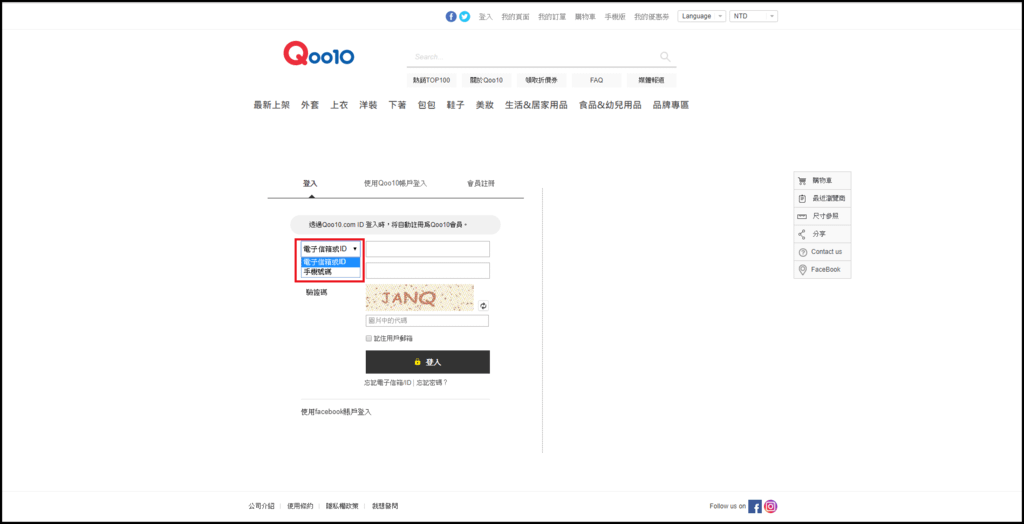The height and width of the screenshot is (524, 1024).
Task: Focus the password field below the ID field
Action: point(428,270)
